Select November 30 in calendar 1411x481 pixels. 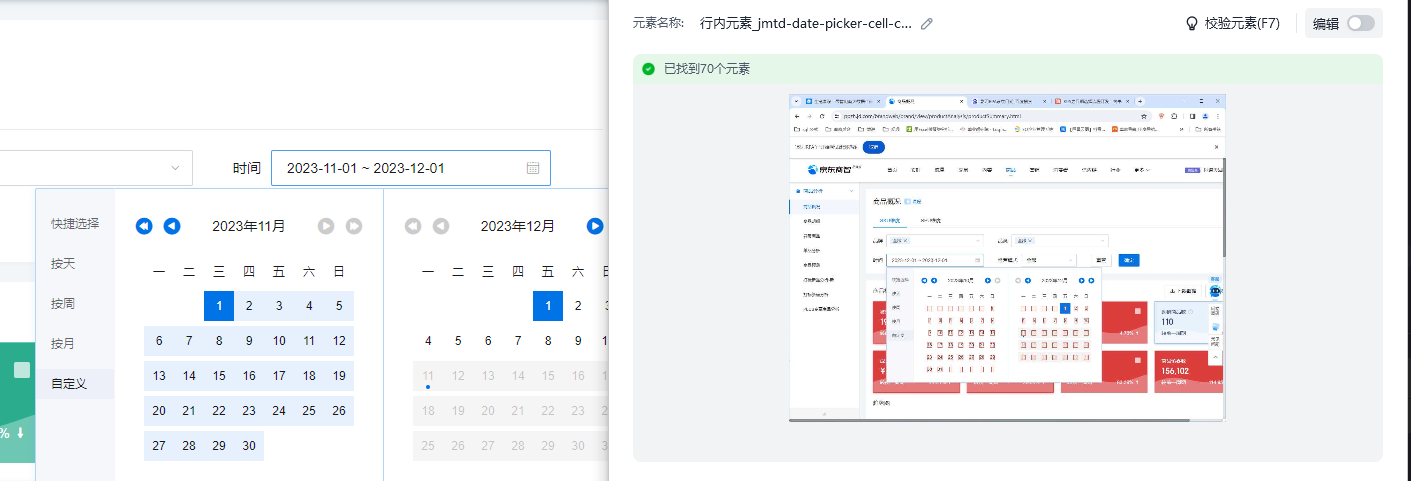point(249,446)
